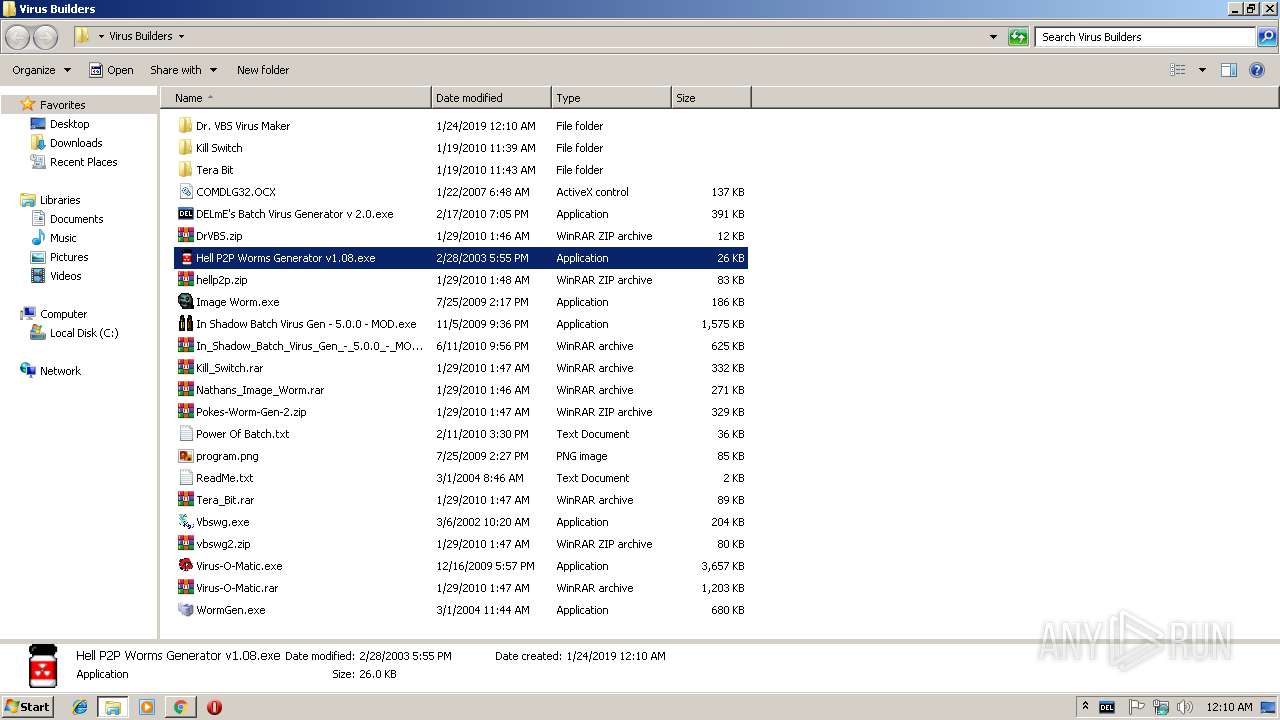Select the file Nathans_Image_Worm.rar

click(260, 390)
